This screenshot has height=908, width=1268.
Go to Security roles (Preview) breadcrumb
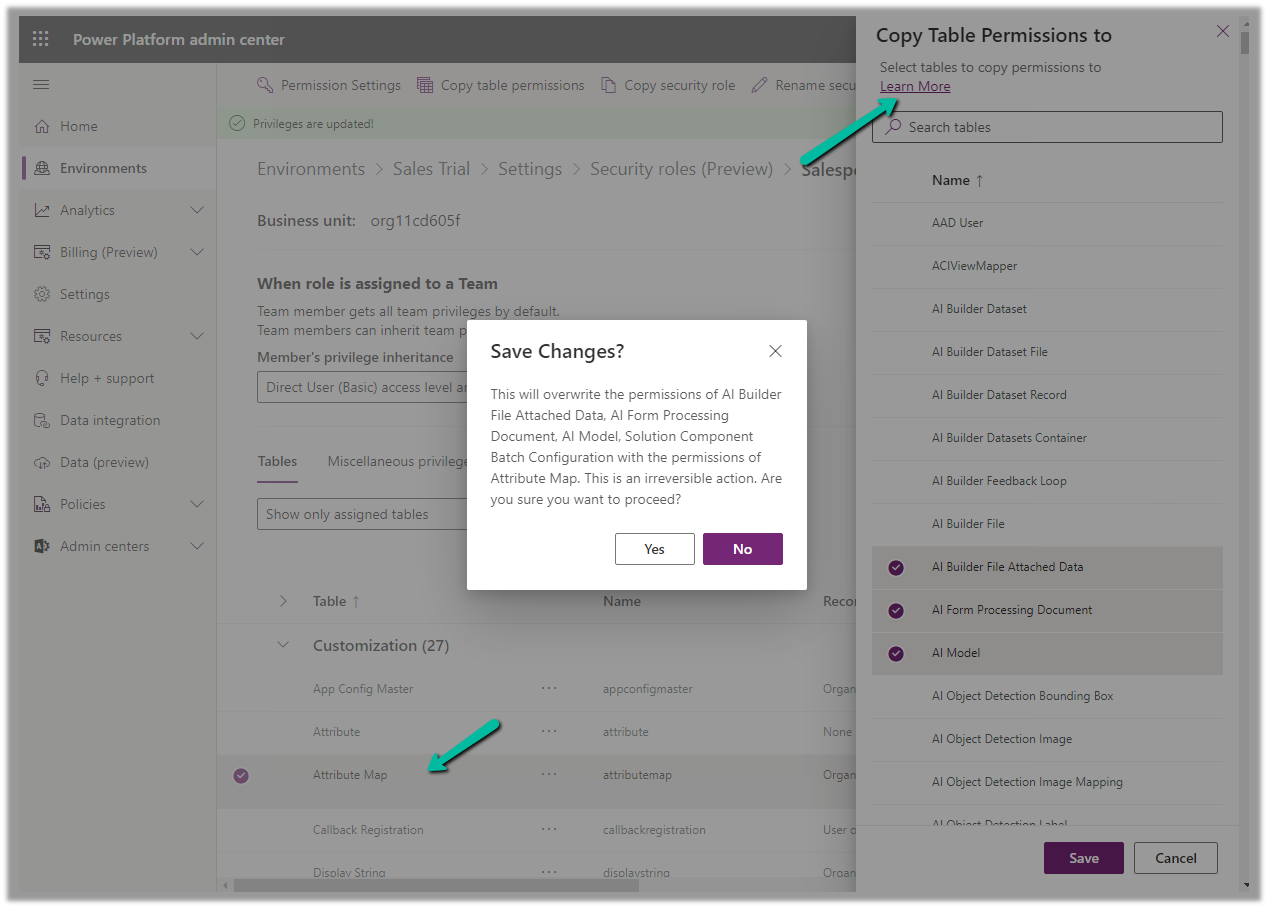pyautogui.click(x=682, y=169)
